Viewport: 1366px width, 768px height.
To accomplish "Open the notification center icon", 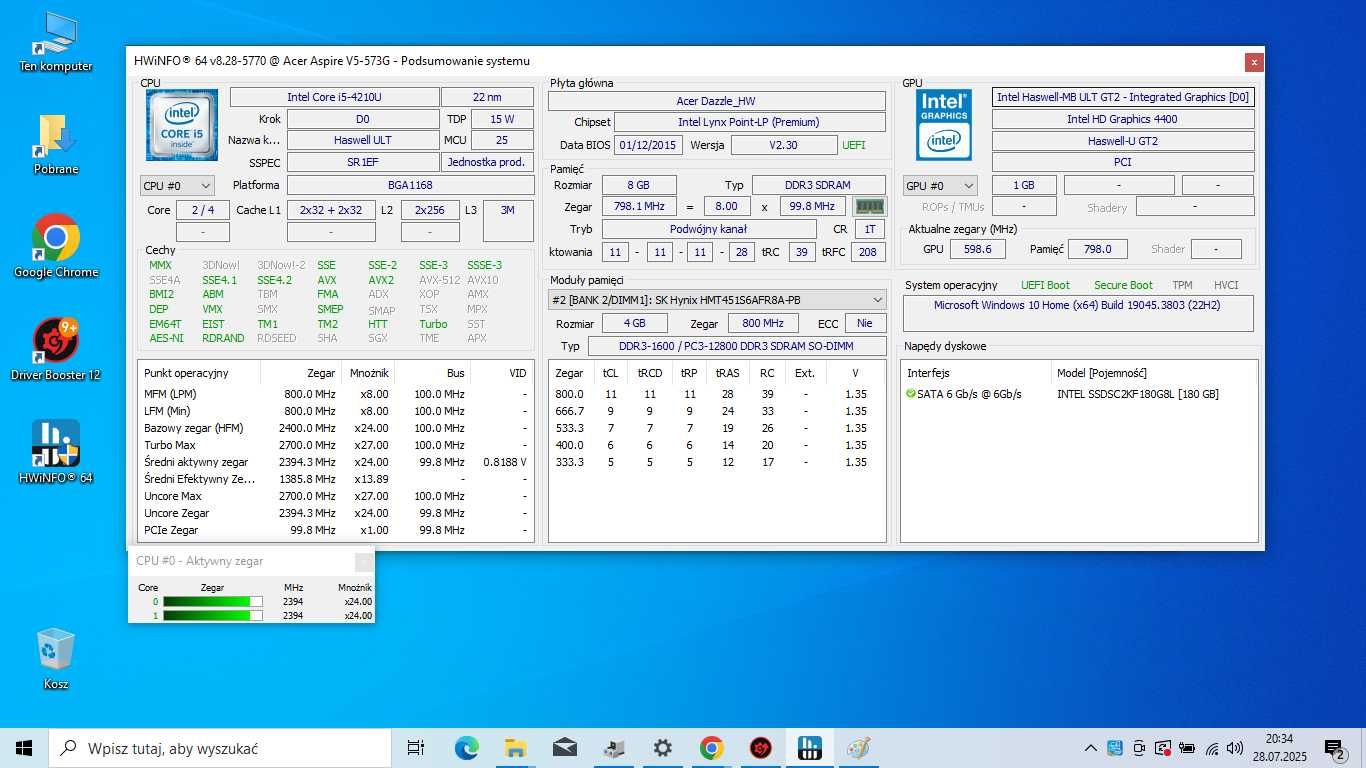I will click(x=1335, y=748).
